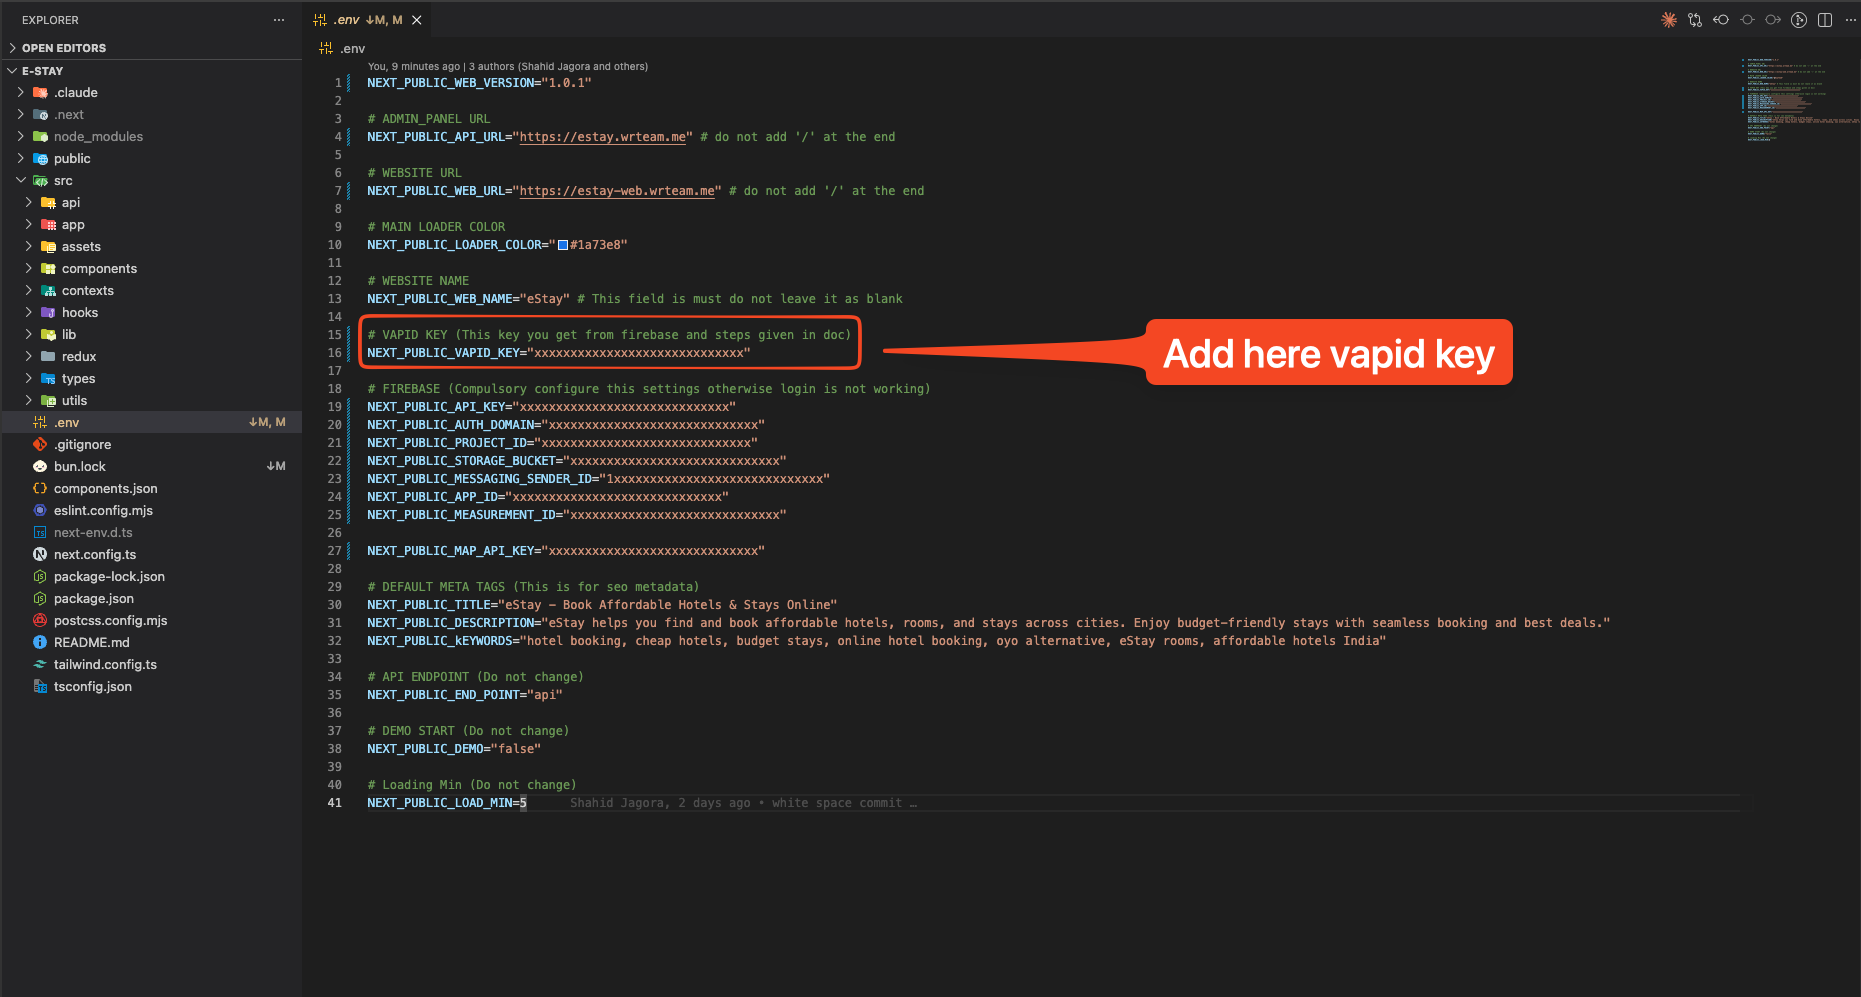1861x997 pixels.
Task: Select the .env editor tab
Action: [367, 20]
